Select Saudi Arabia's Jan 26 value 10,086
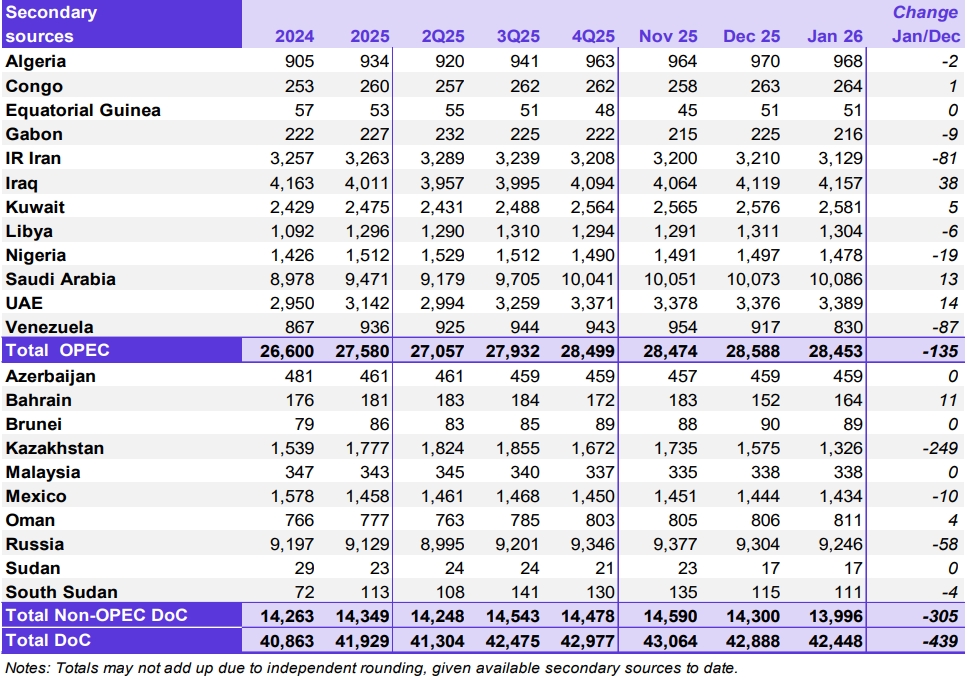 [834, 279]
